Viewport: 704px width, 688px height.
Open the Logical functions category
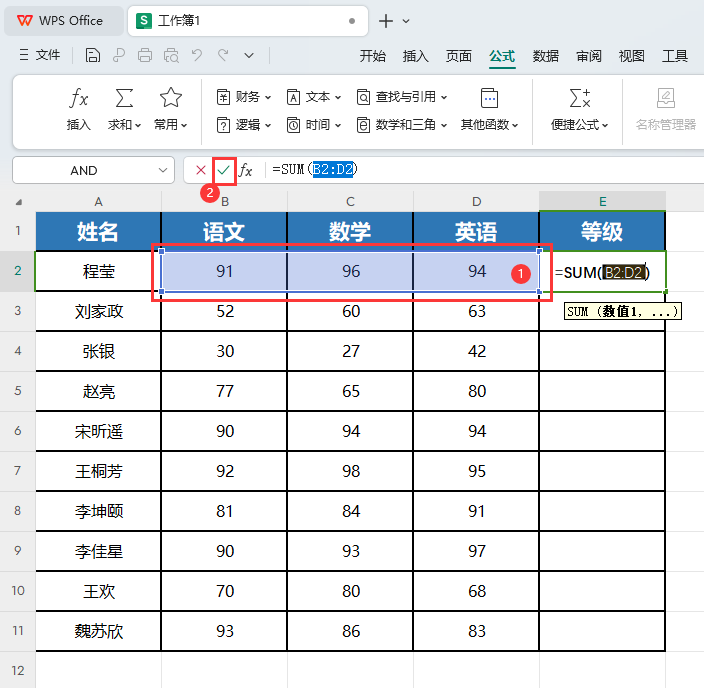[244, 125]
